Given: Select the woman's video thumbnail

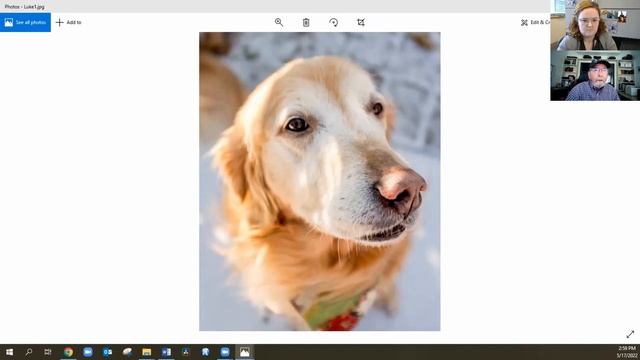Looking at the screenshot, I should coord(595,25).
